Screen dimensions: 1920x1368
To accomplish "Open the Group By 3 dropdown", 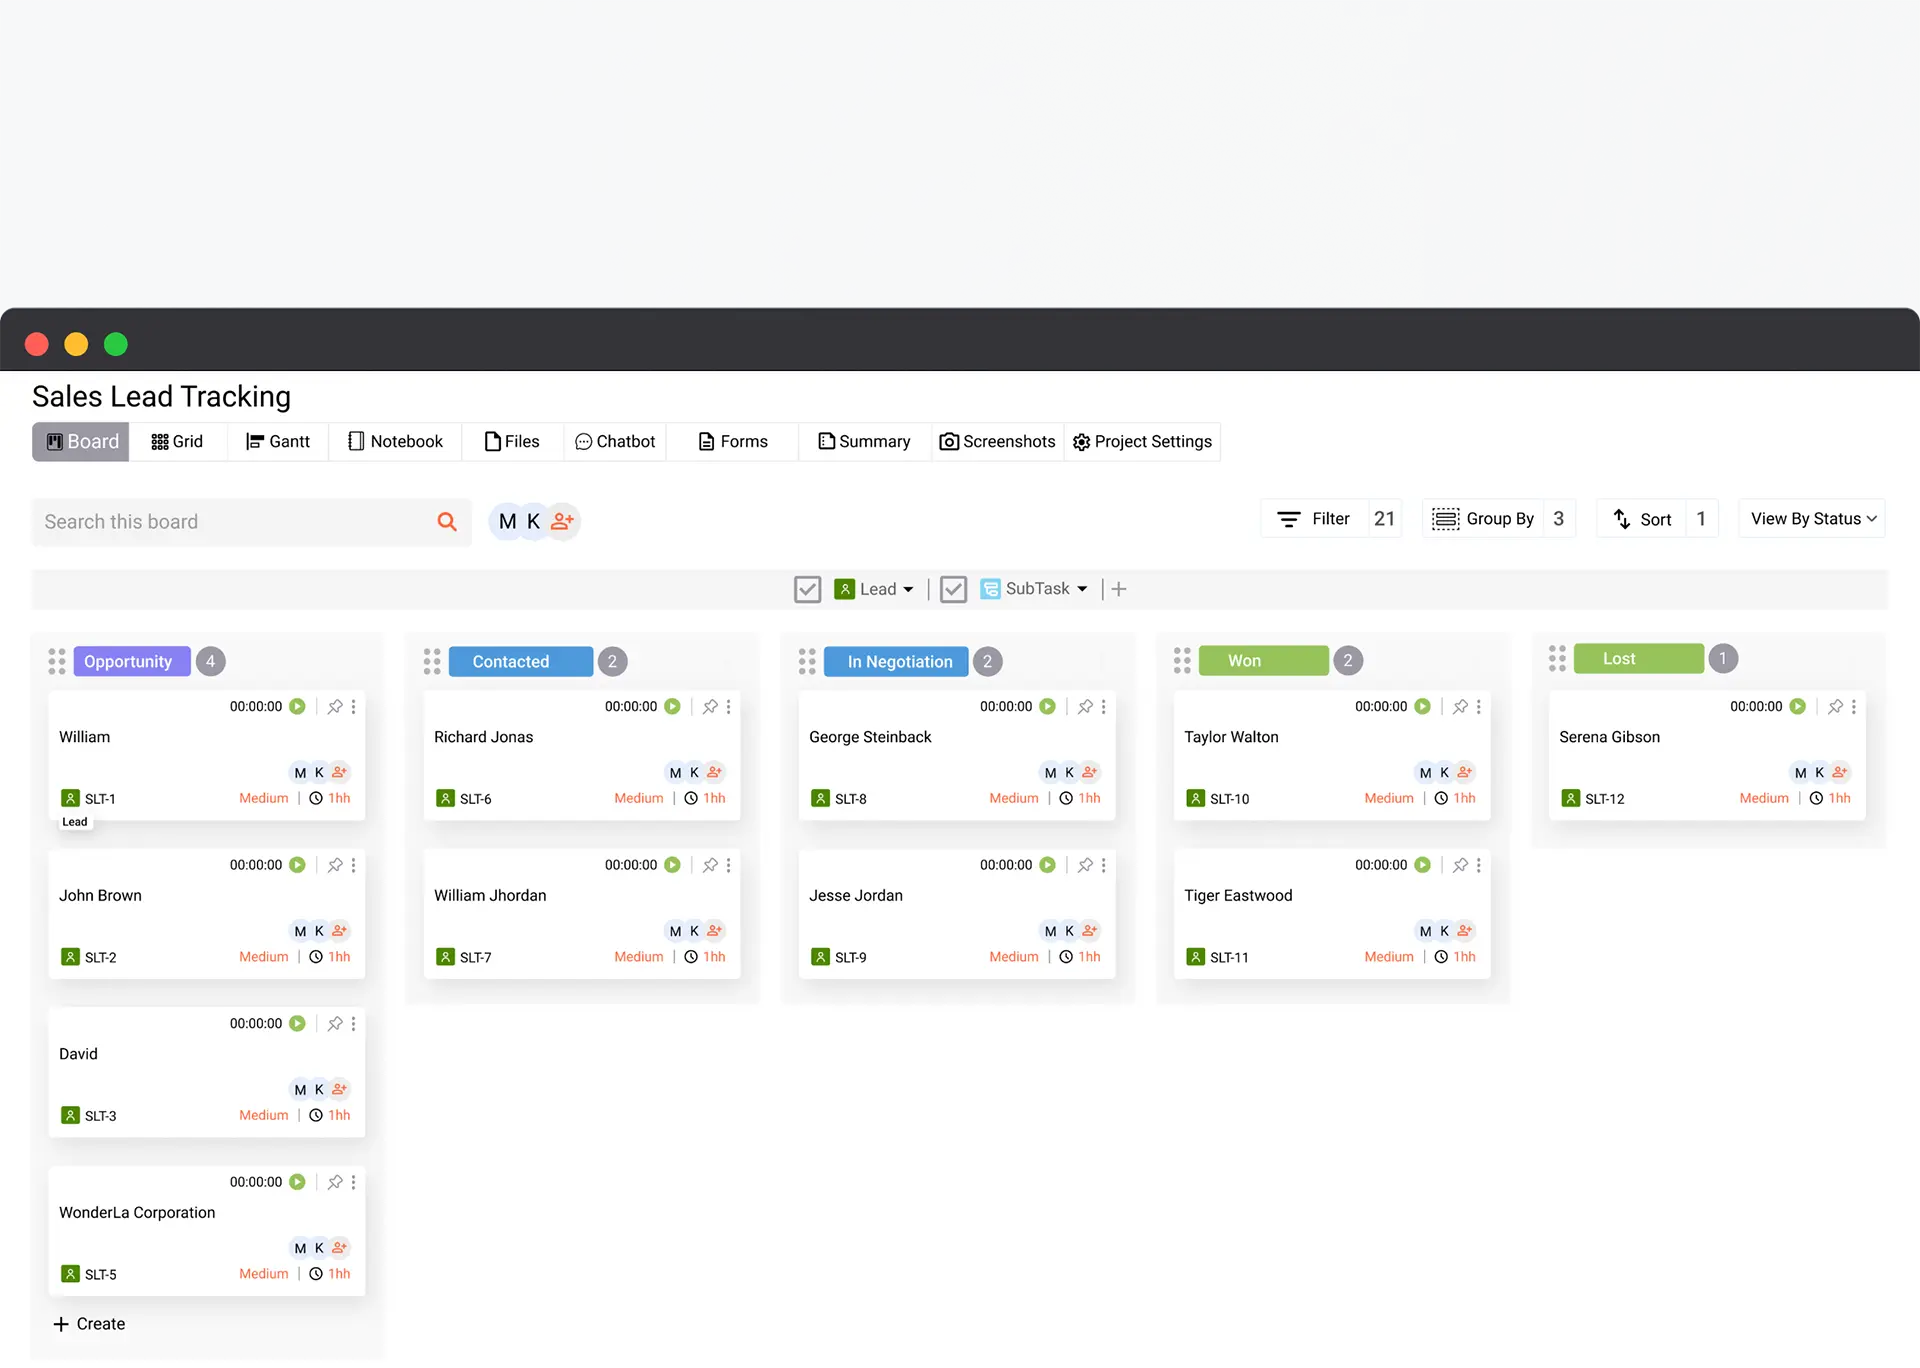I will tap(1498, 520).
